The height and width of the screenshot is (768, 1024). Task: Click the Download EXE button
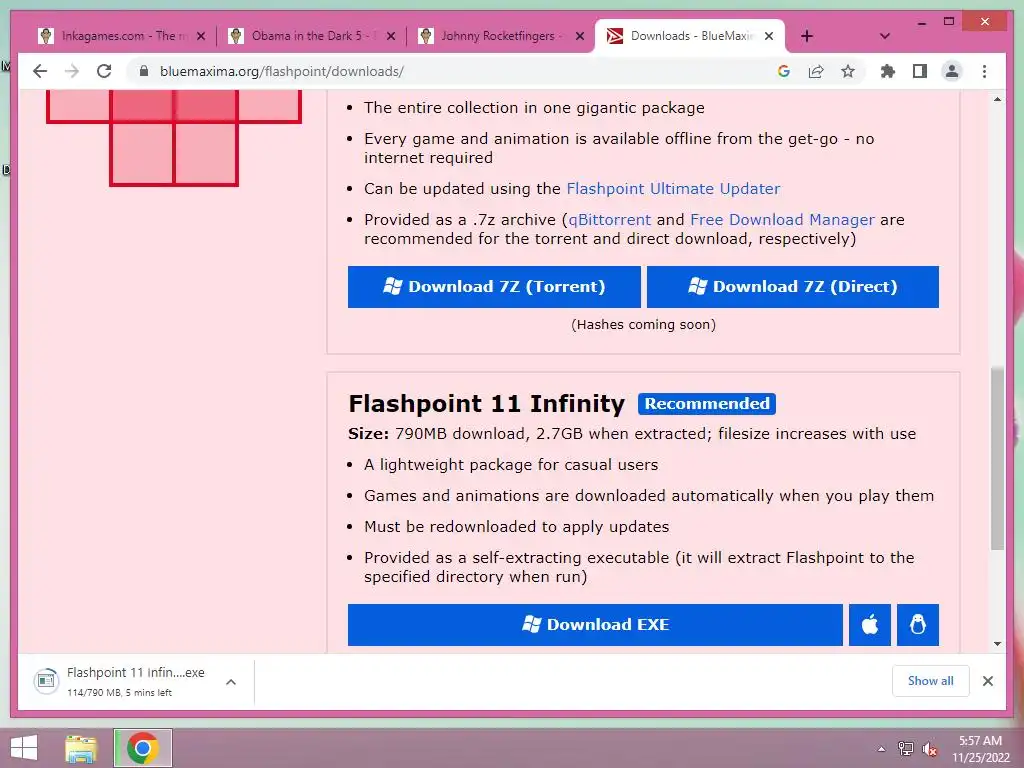595,625
